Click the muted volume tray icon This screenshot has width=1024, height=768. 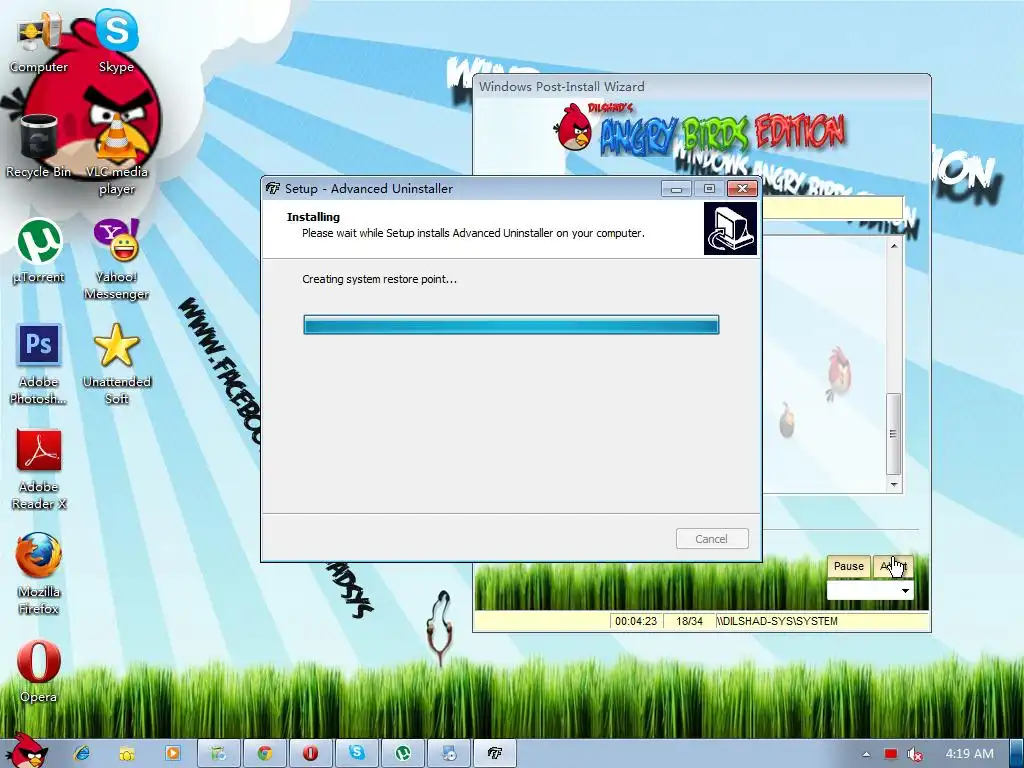point(915,754)
